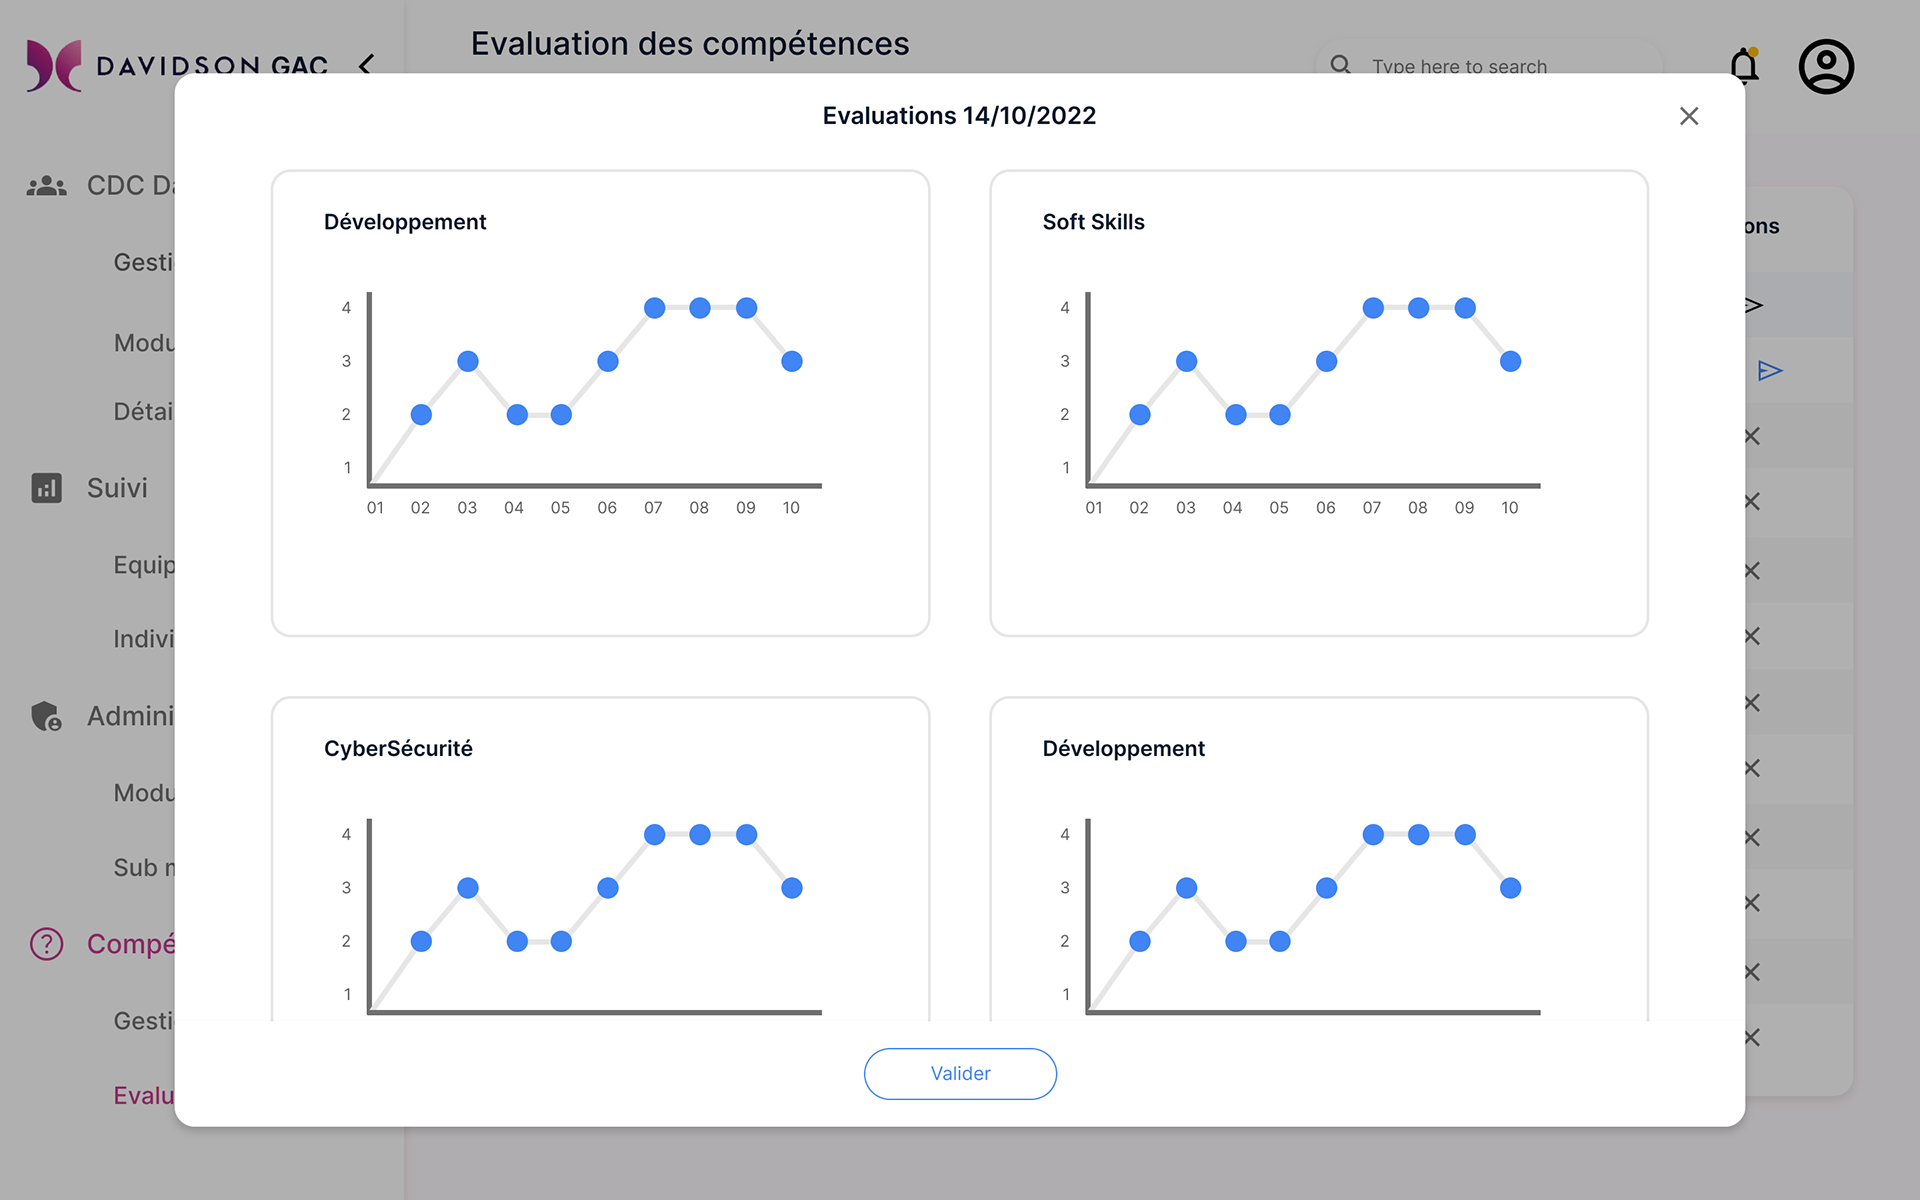Image resolution: width=1920 pixels, height=1200 pixels.
Task: Click the CDC group people icon
Action: tap(46, 186)
